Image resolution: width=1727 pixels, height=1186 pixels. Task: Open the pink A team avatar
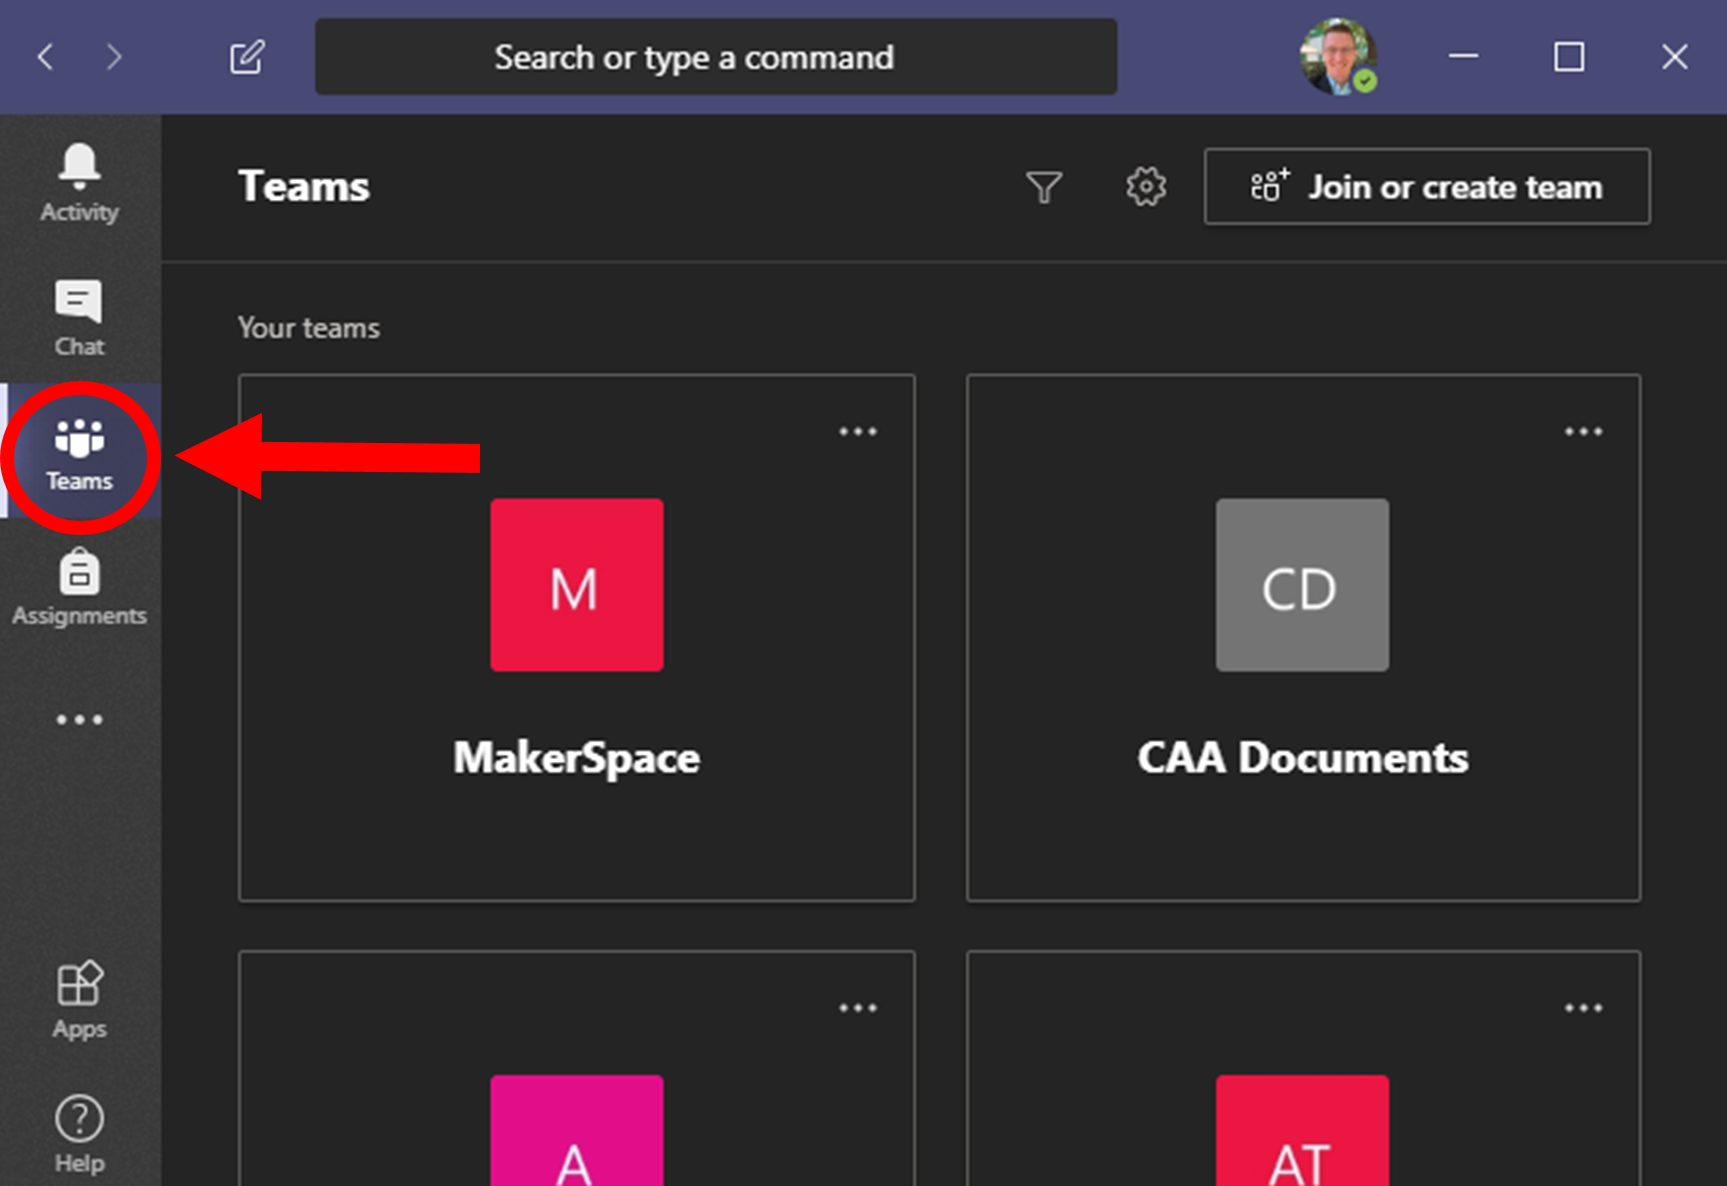point(577,1130)
